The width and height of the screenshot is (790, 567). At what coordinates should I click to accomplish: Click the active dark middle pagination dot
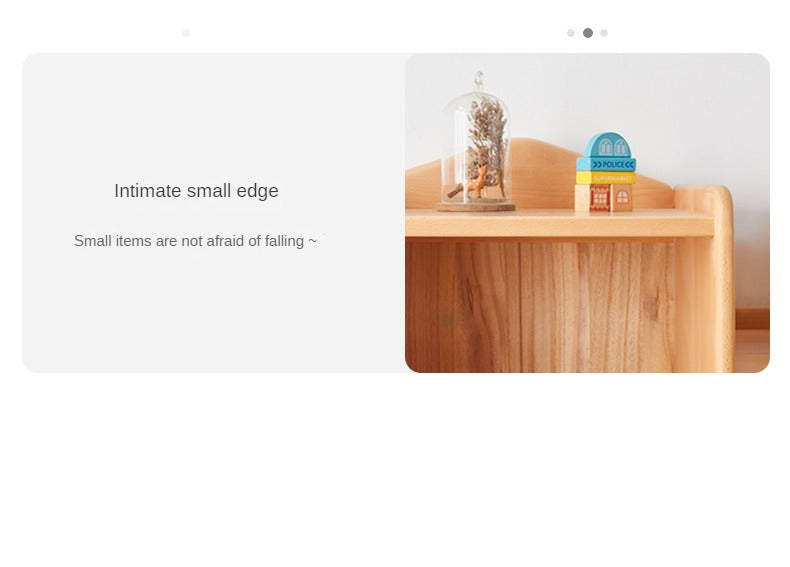click(587, 33)
